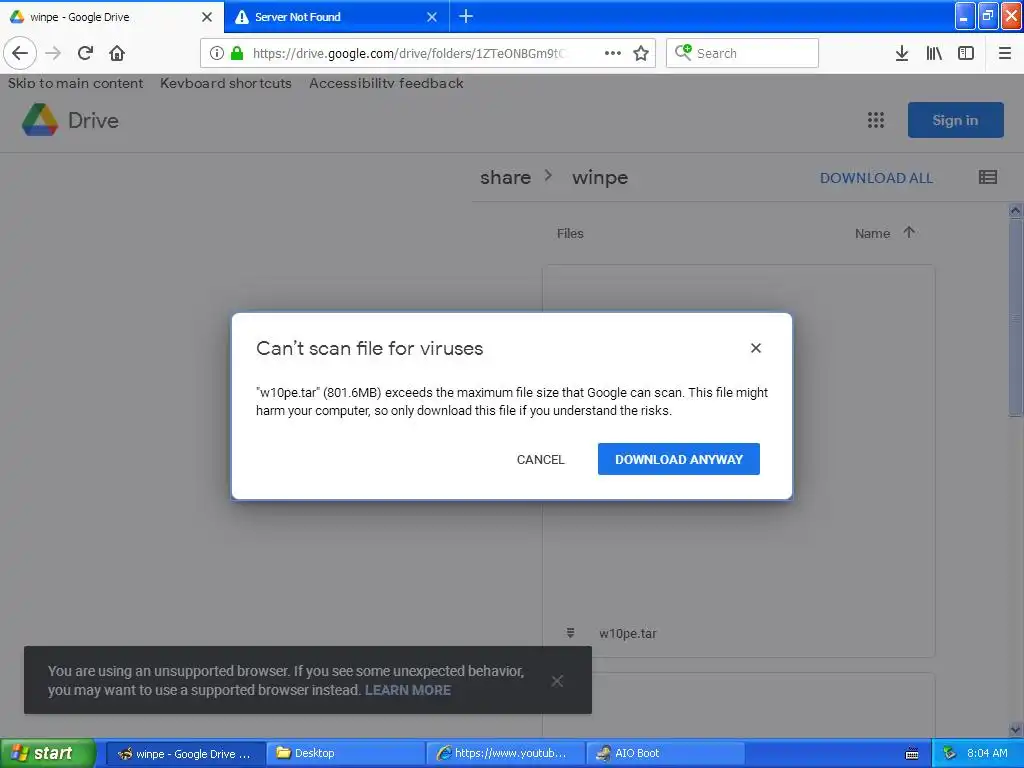Open Google apps grid
This screenshot has height=768, width=1024.
pos(876,120)
